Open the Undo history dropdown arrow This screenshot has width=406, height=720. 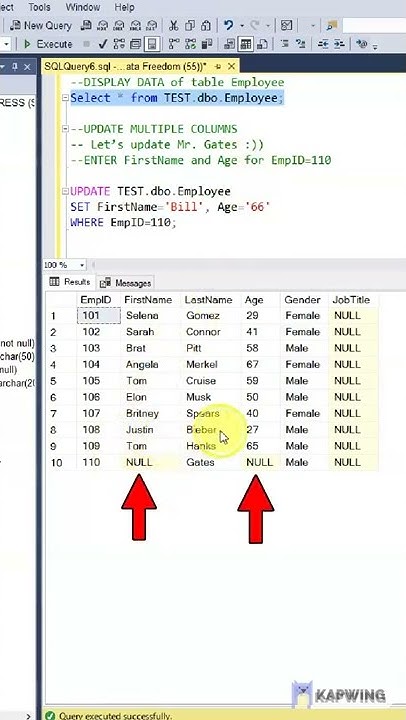242,26
